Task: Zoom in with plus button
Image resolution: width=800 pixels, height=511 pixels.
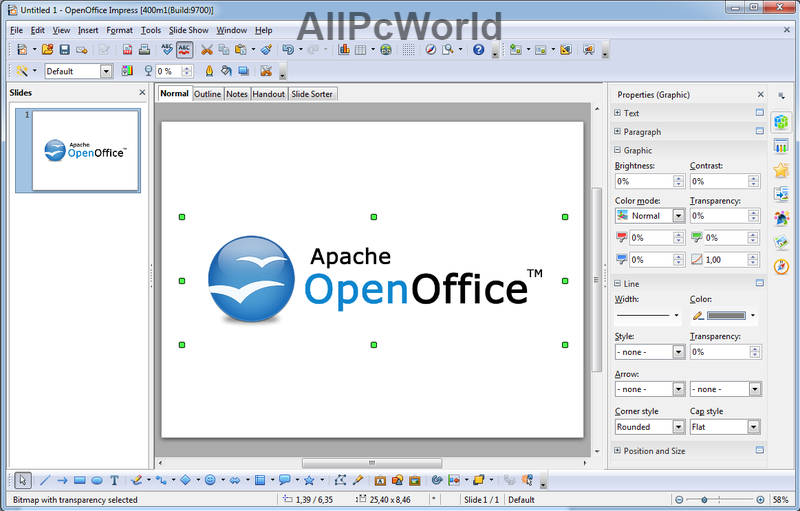Action: (x=760, y=500)
